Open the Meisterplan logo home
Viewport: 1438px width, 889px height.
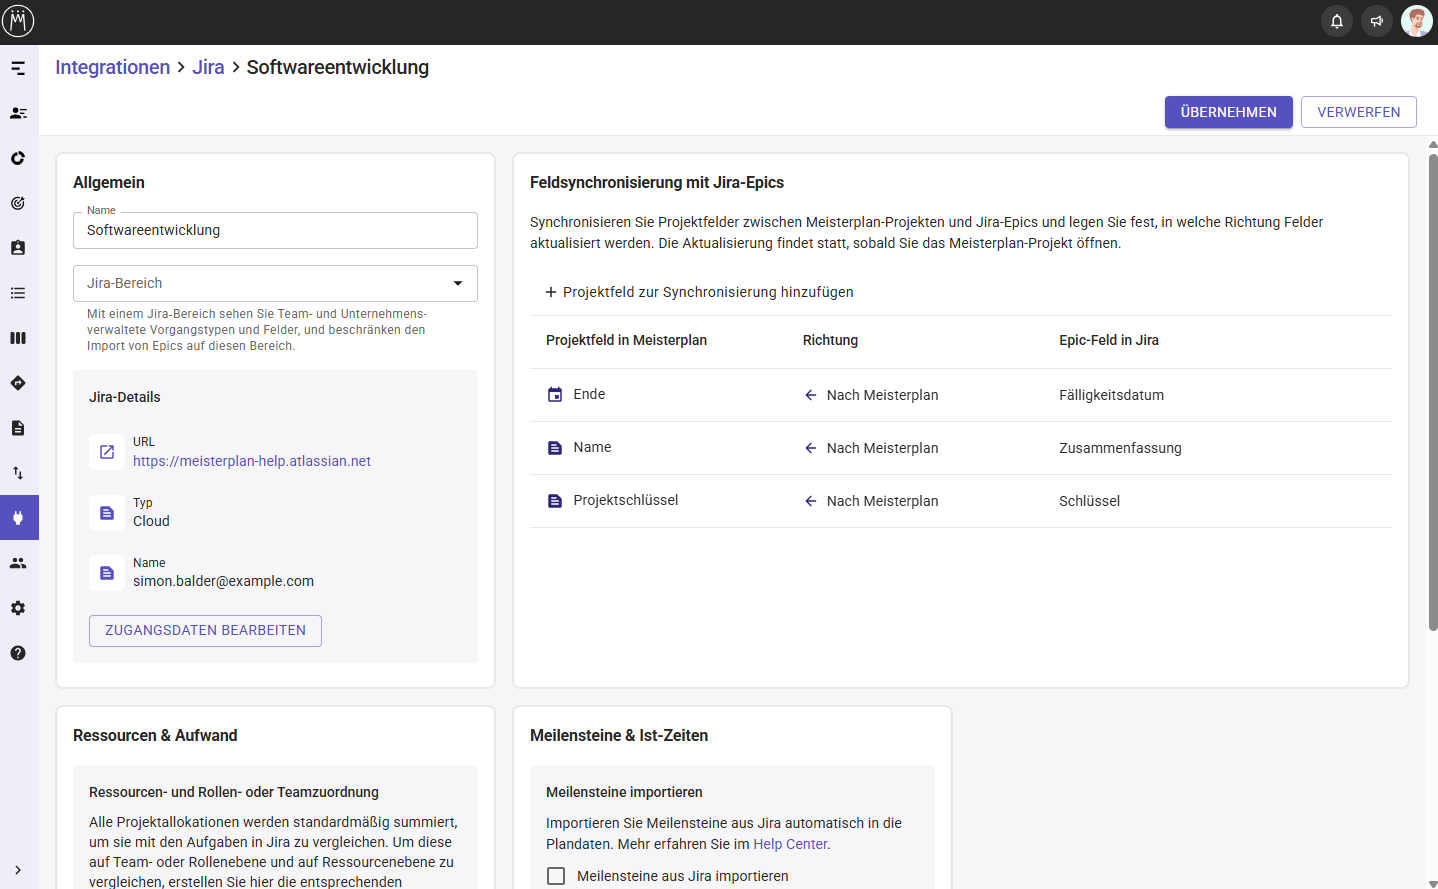pos(18,21)
